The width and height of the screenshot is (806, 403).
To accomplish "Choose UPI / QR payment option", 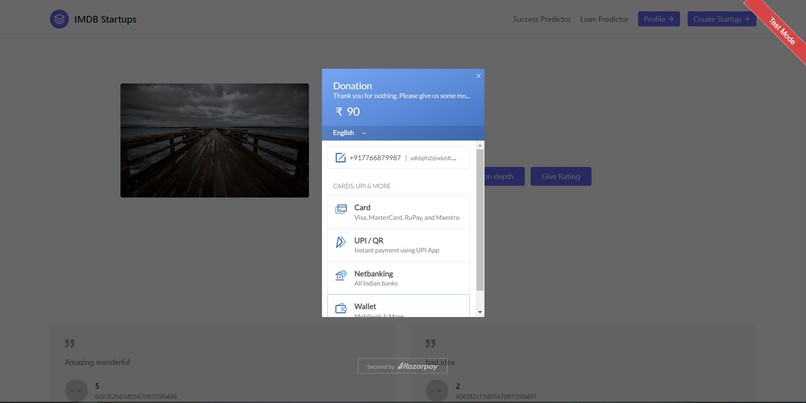I will pos(398,245).
